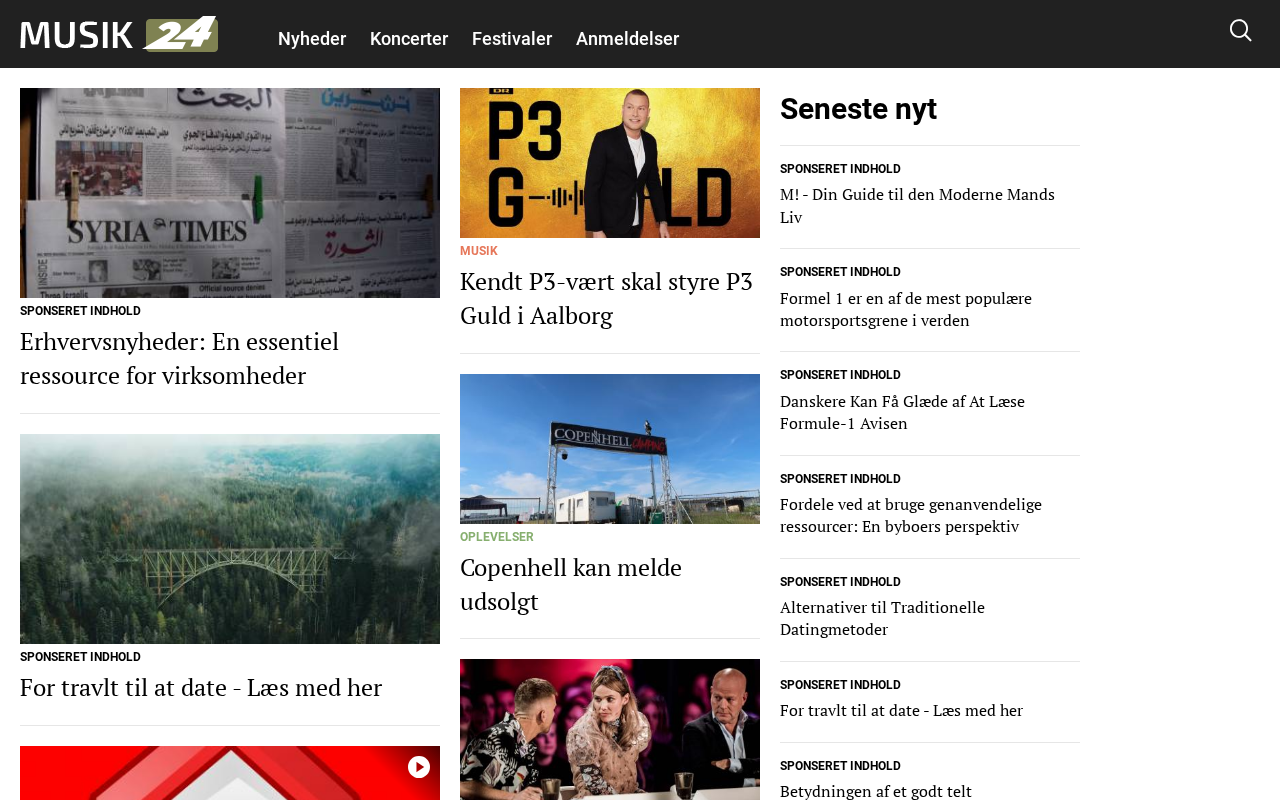Viewport: 1280px width, 800px height.
Task: Read 'Copenhell kan melde udsolgt' article
Action: point(571,584)
